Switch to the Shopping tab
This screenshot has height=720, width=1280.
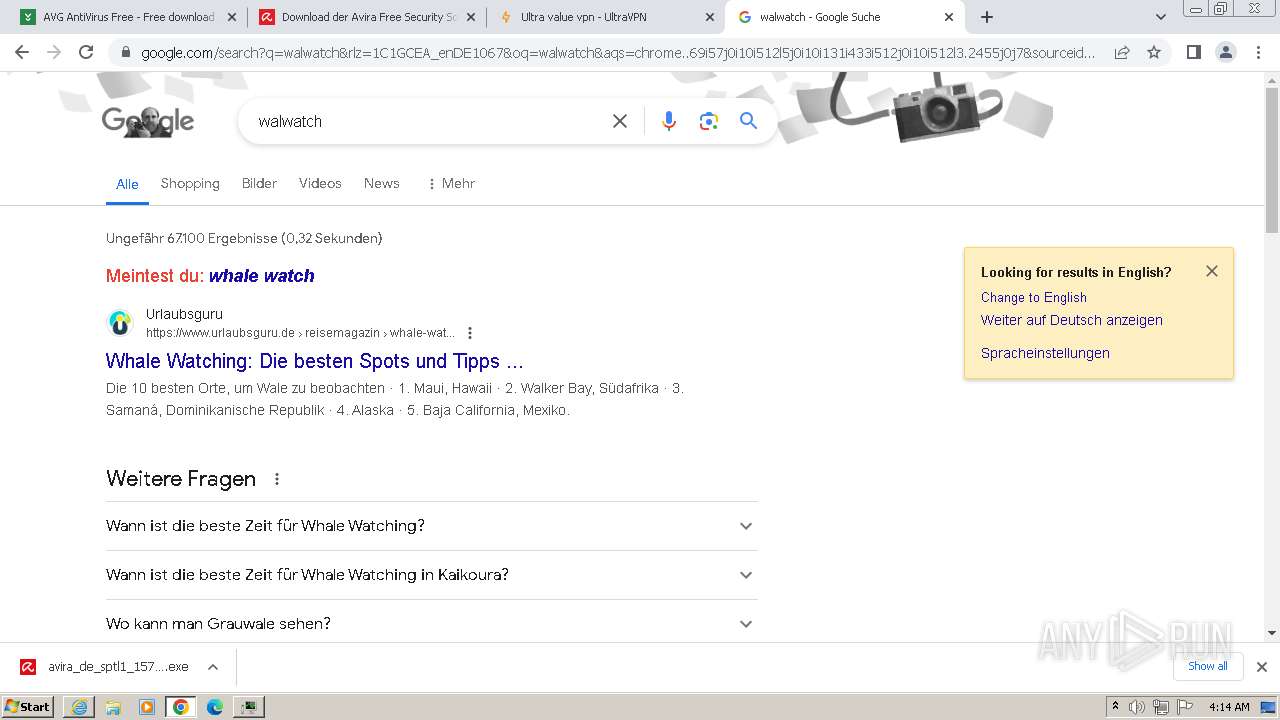[190, 183]
